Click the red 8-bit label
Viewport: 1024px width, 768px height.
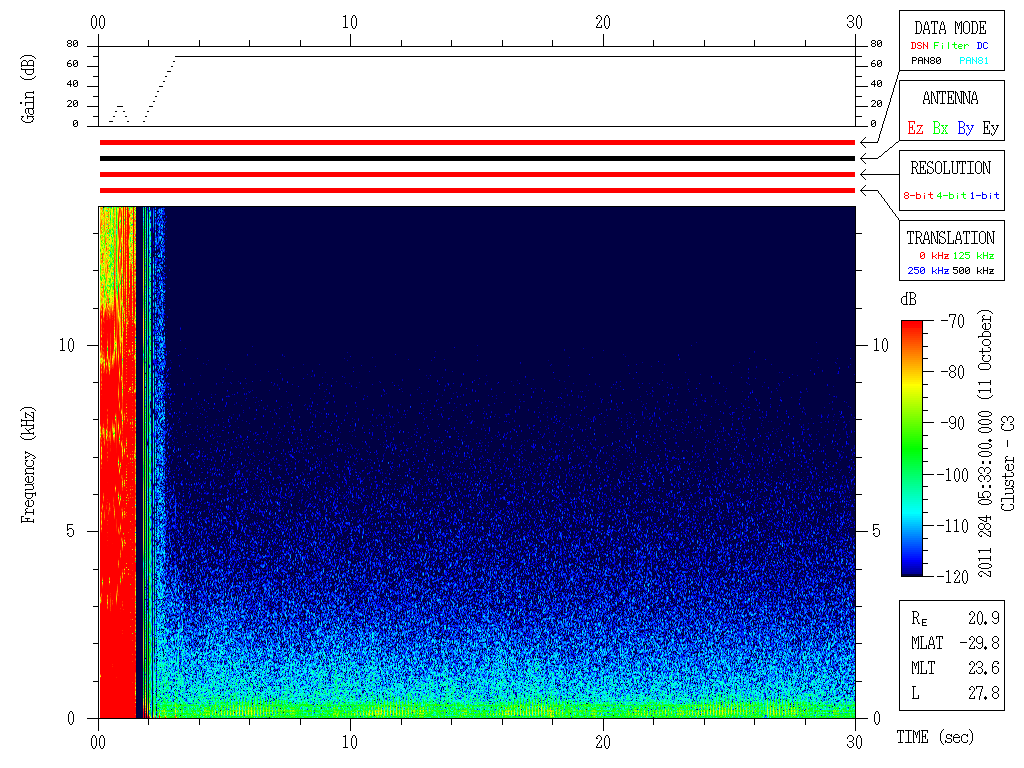[918, 195]
